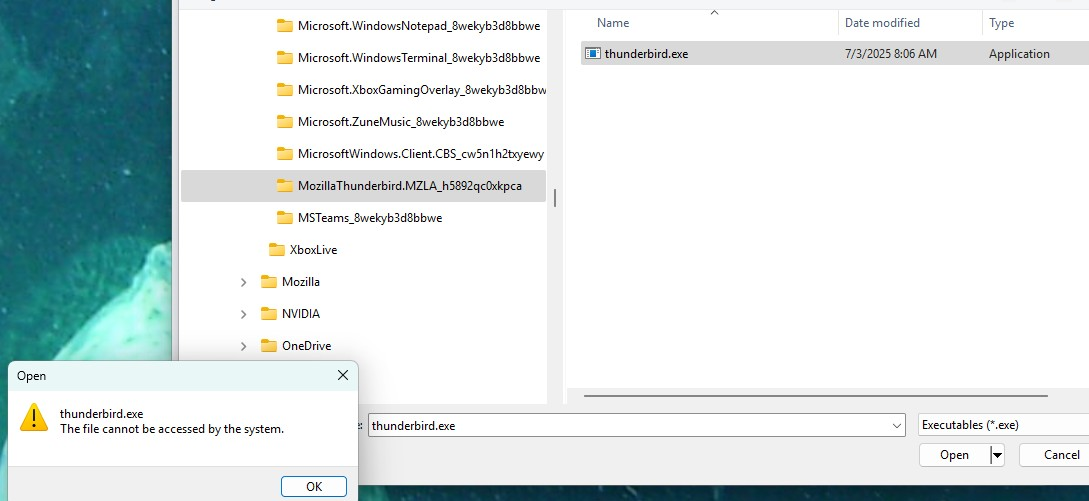Confirm the error dialog with OK
Image resolution: width=1089 pixels, height=501 pixels.
(x=314, y=486)
